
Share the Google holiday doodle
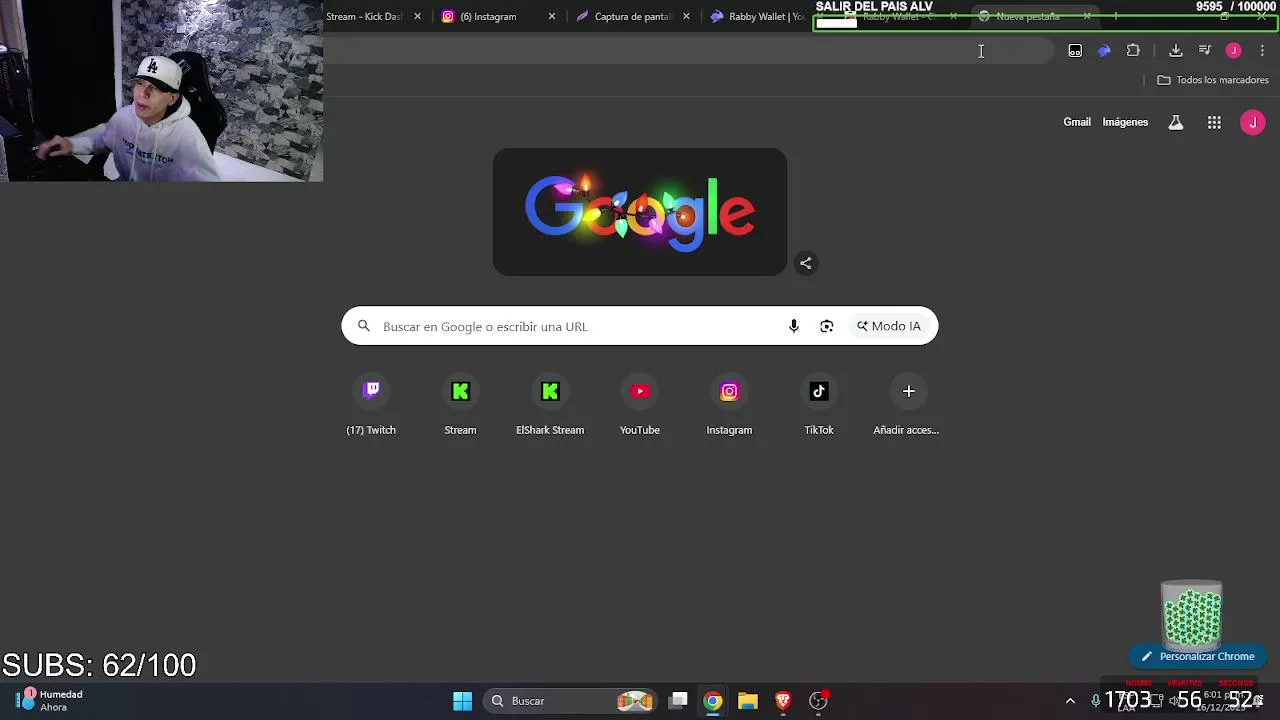tap(806, 263)
